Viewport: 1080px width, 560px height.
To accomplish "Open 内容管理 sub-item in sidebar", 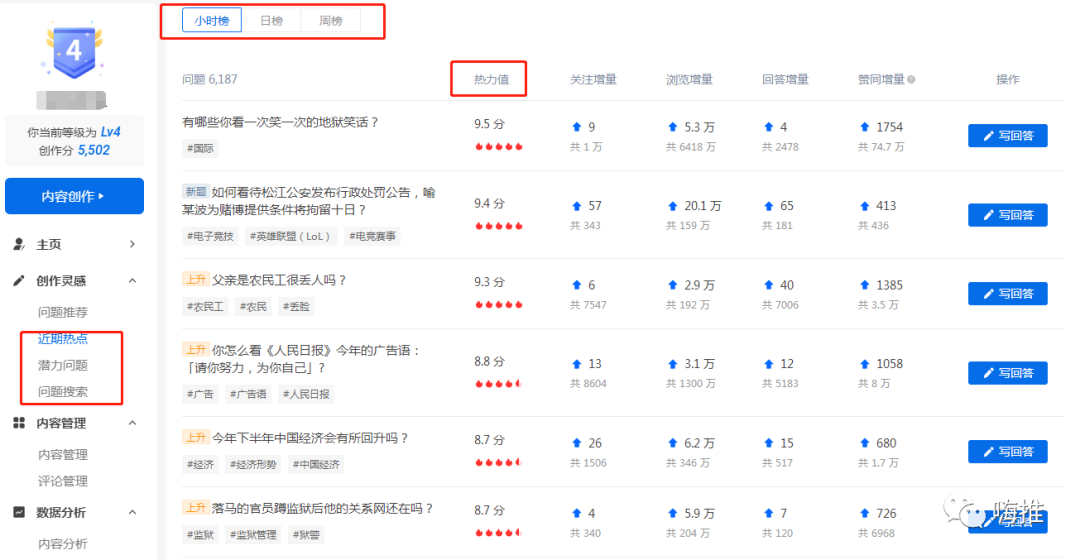I will (x=63, y=455).
